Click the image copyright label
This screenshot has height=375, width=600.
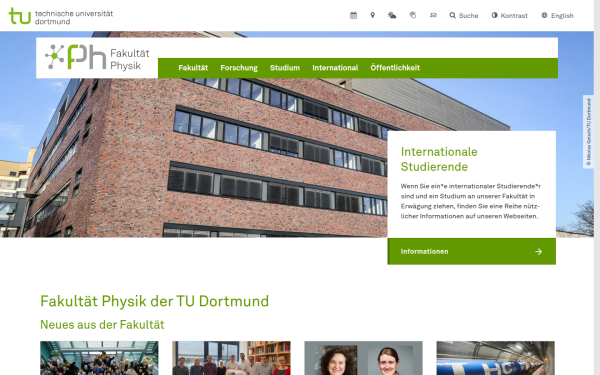[x=589, y=132]
